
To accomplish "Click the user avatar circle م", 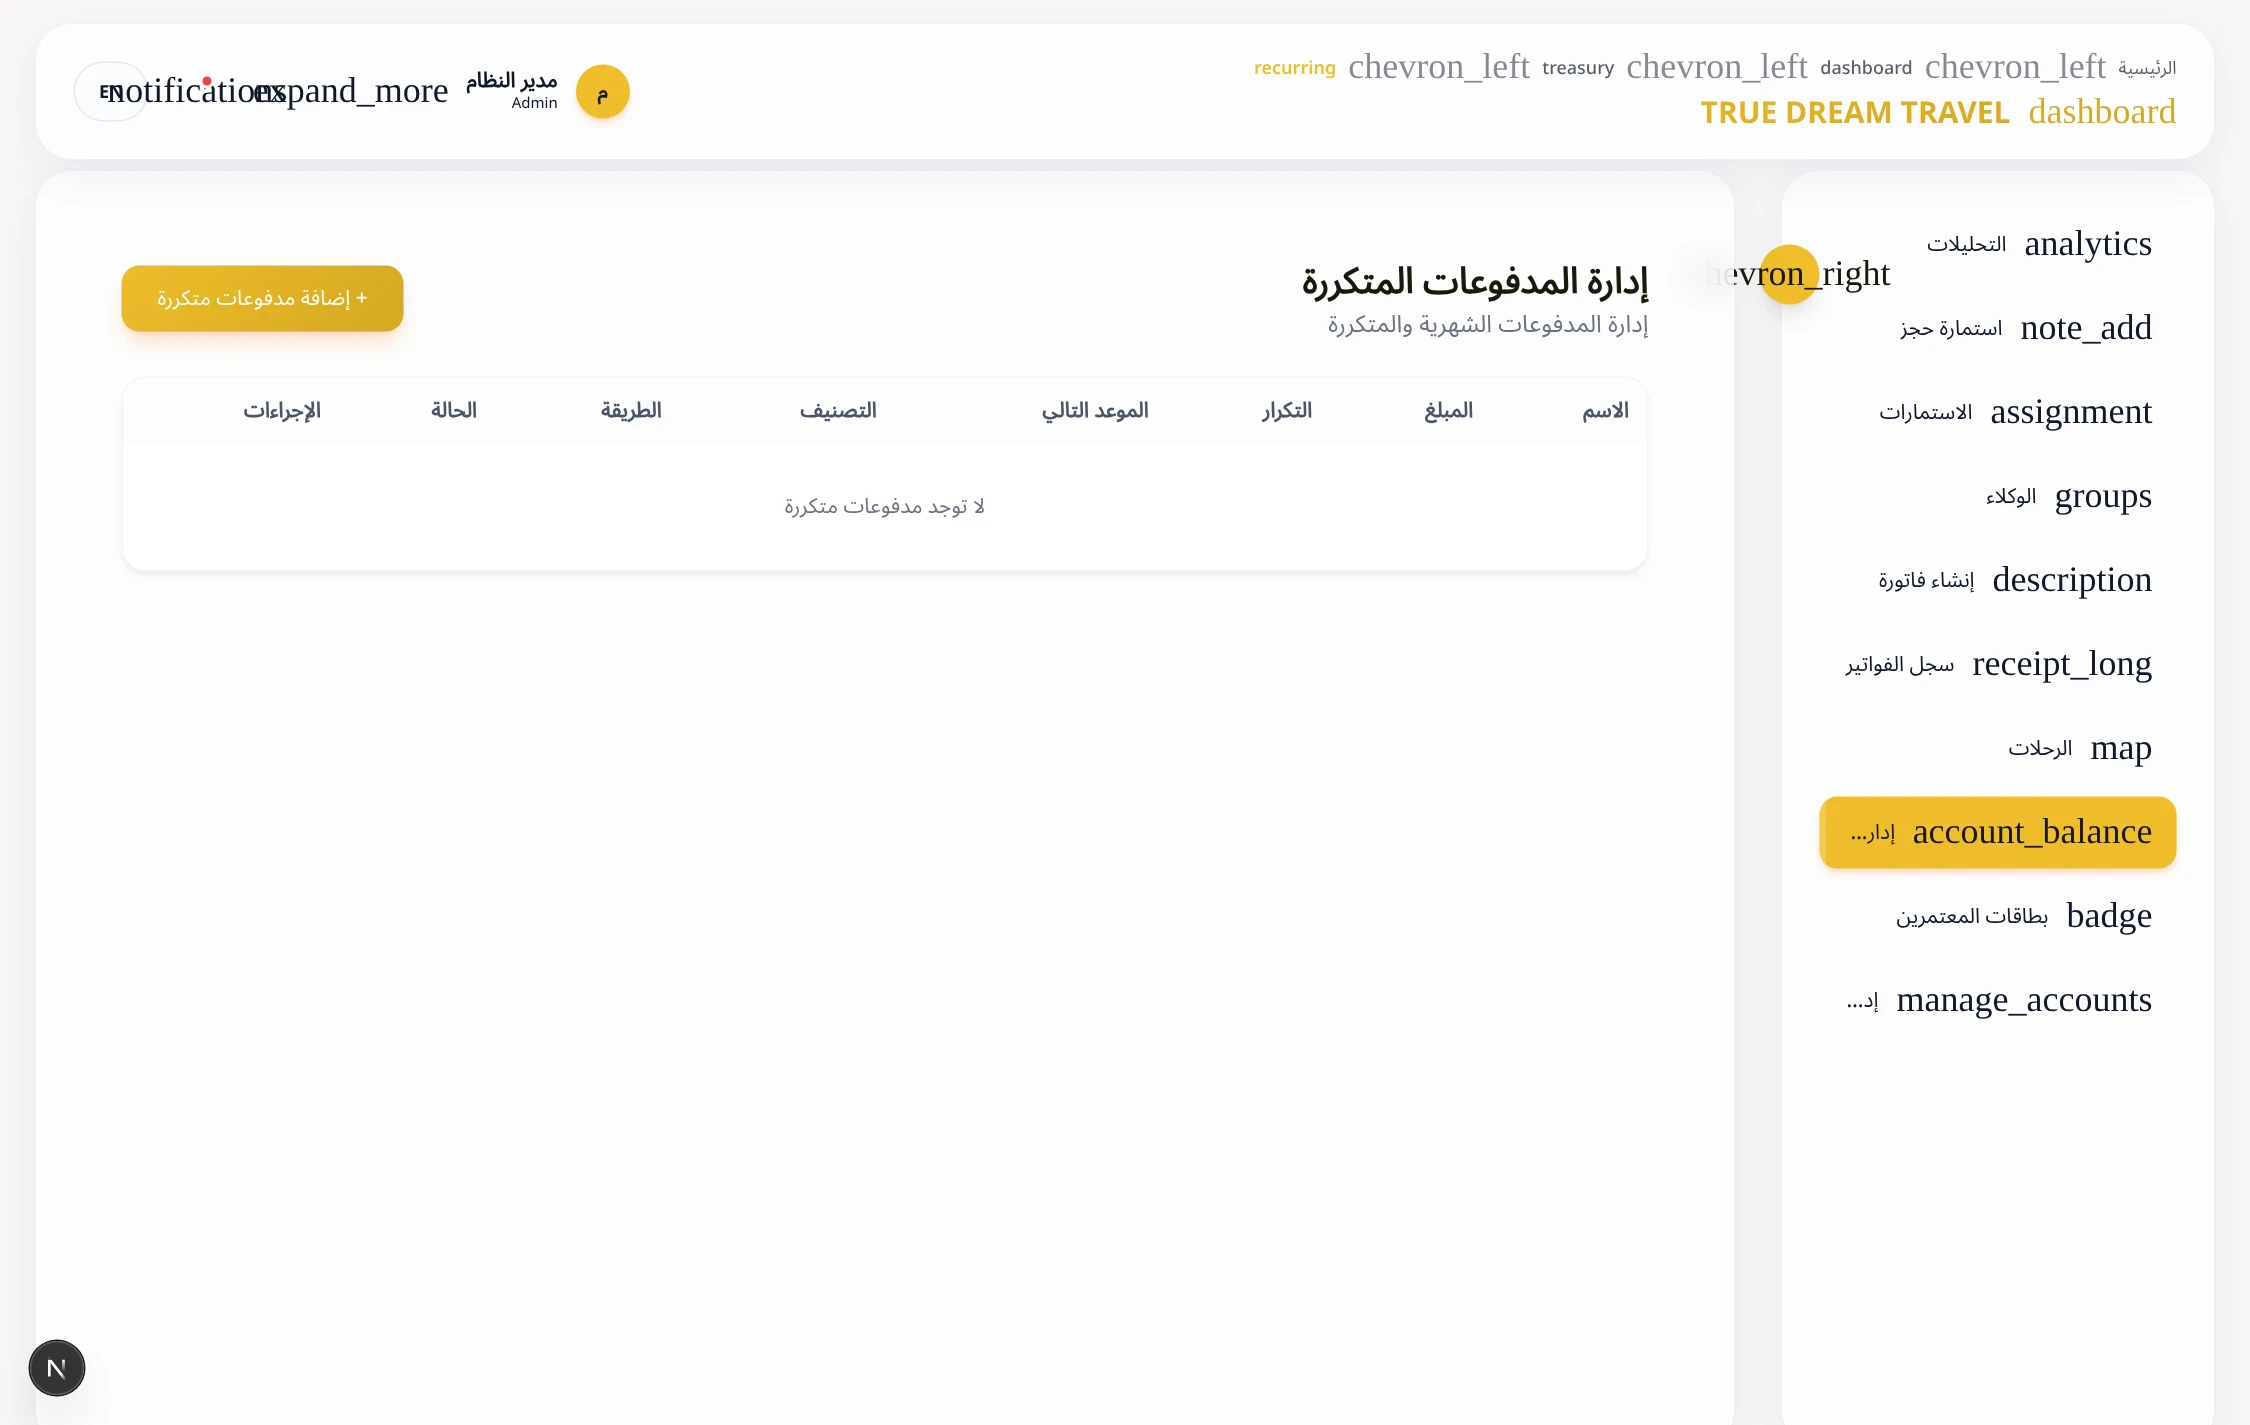I will click(x=602, y=92).
